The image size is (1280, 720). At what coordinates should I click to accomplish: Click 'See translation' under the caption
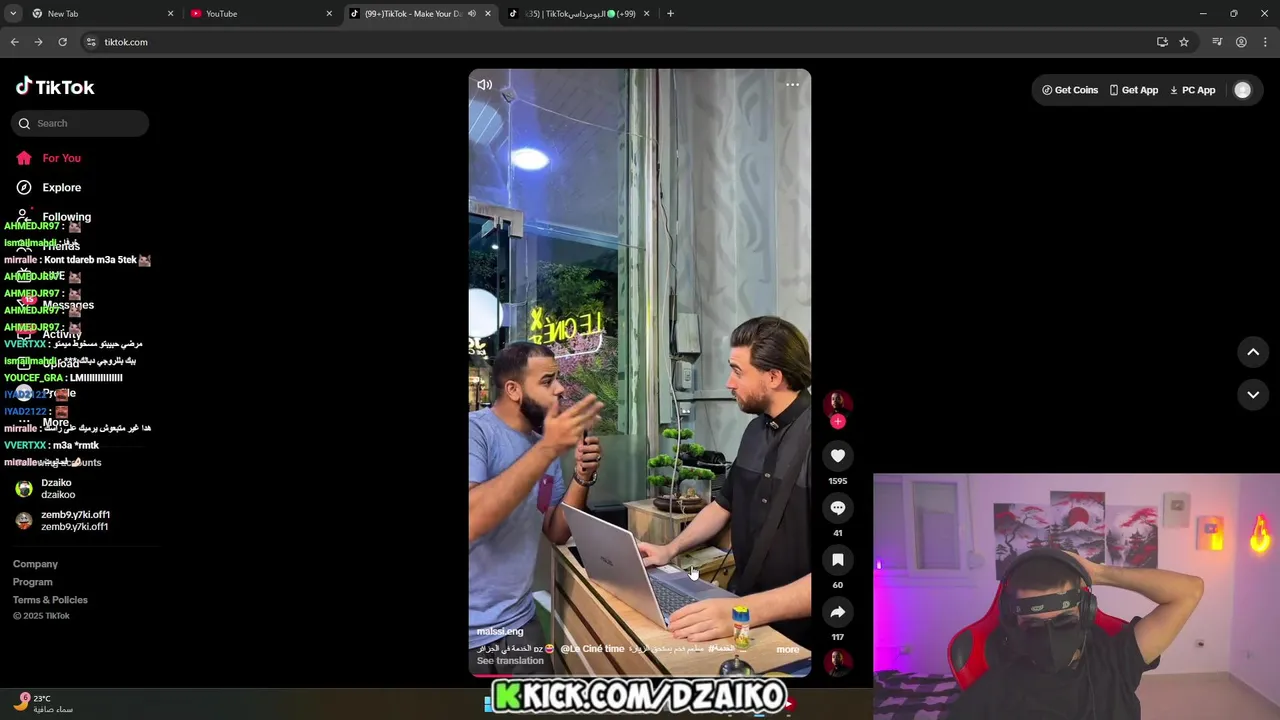click(x=510, y=661)
